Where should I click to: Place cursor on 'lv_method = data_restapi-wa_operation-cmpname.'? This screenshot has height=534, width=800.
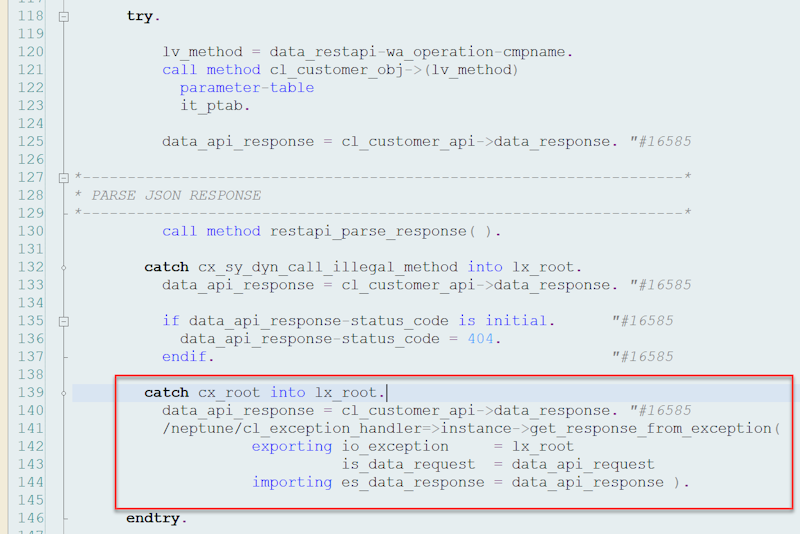coord(367,52)
